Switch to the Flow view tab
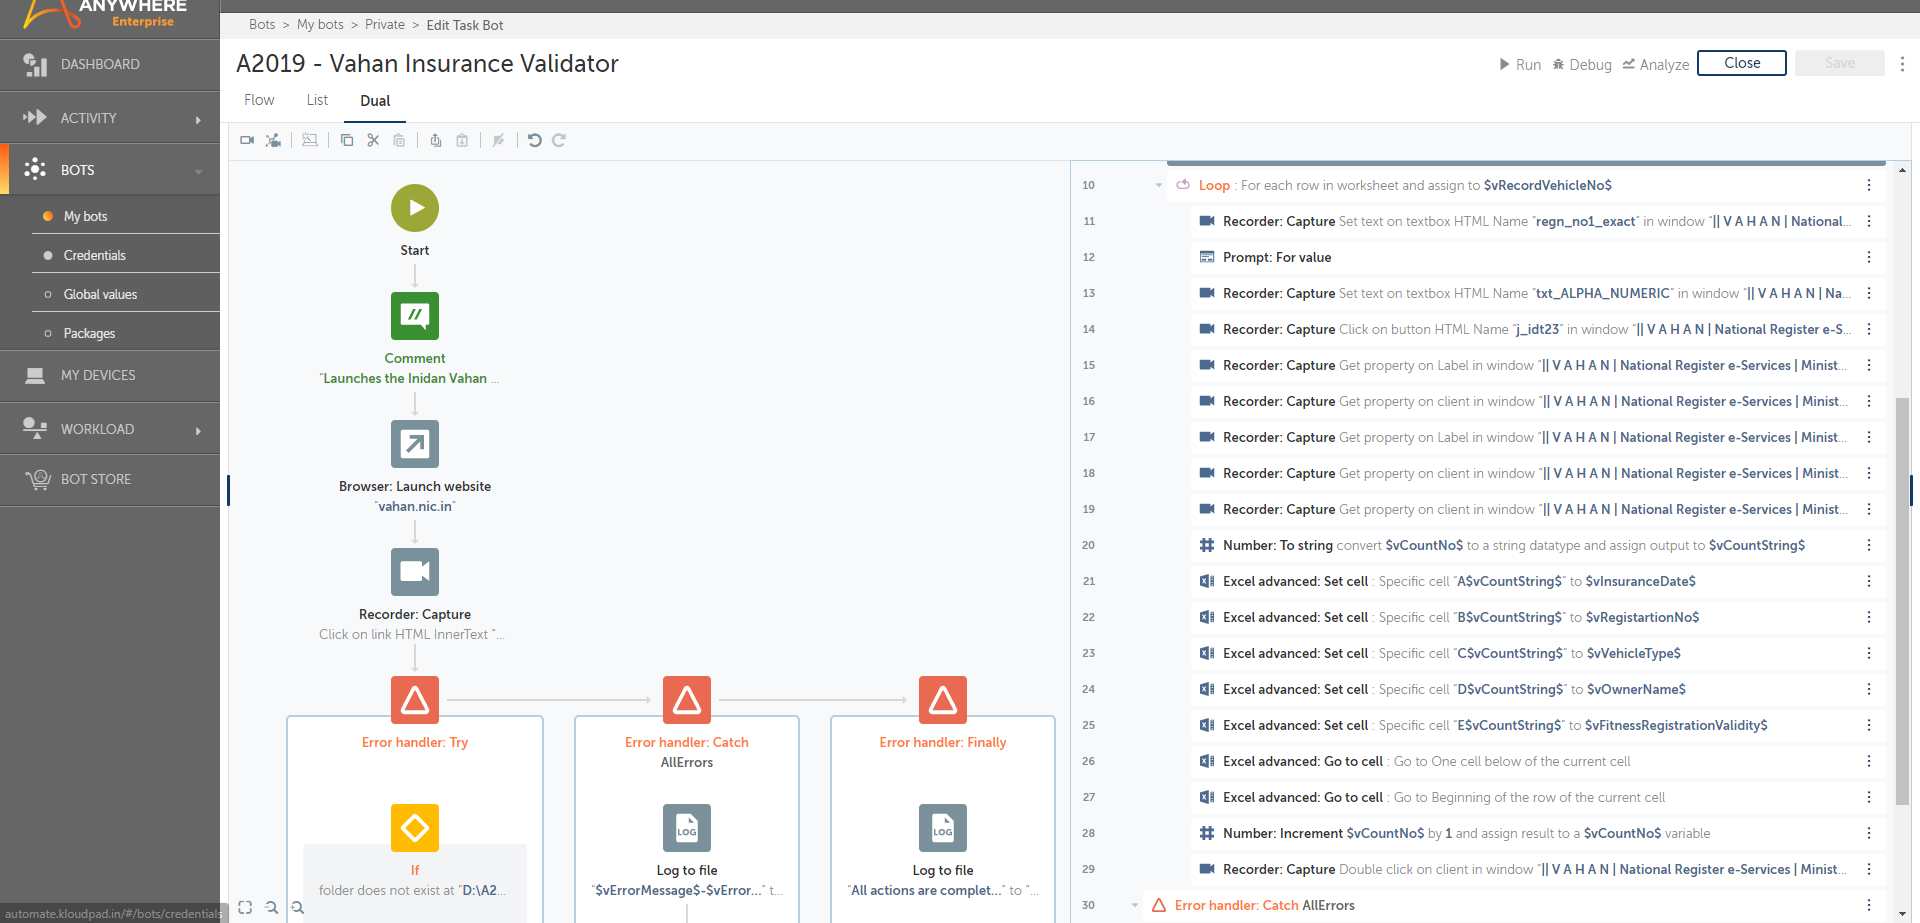Image resolution: width=1920 pixels, height=923 pixels. click(259, 100)
